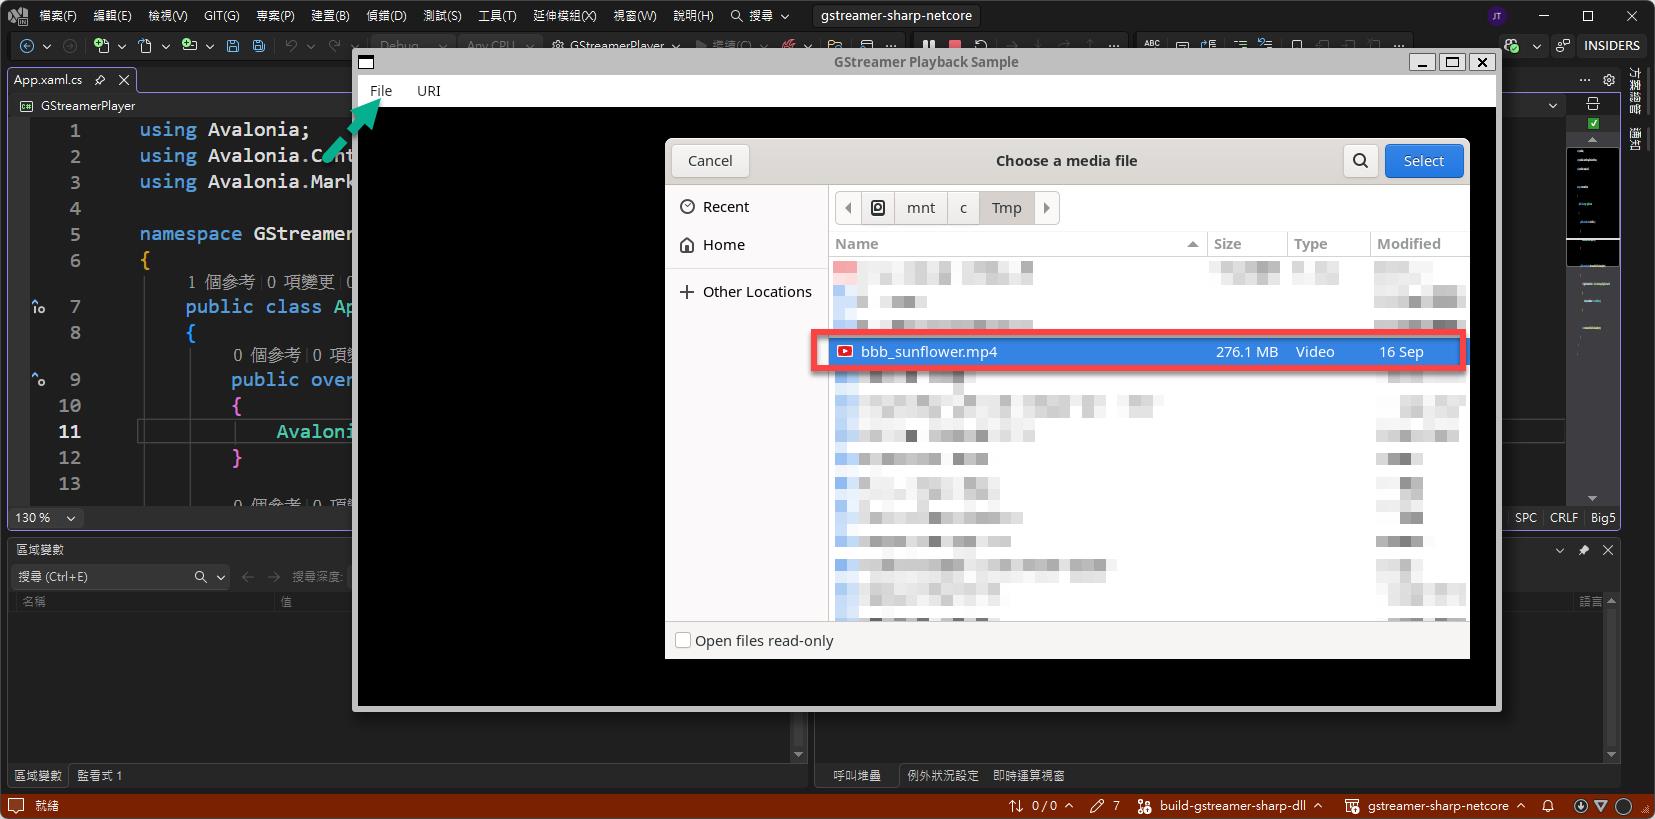Pin the App.xaml.cs tab
This screenshot has height=819, width=1655.
coord(100,80)
